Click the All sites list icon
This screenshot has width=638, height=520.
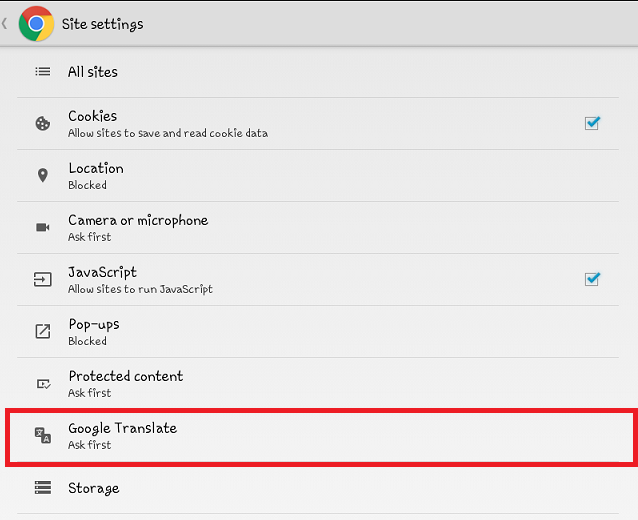tap(43, 72)
